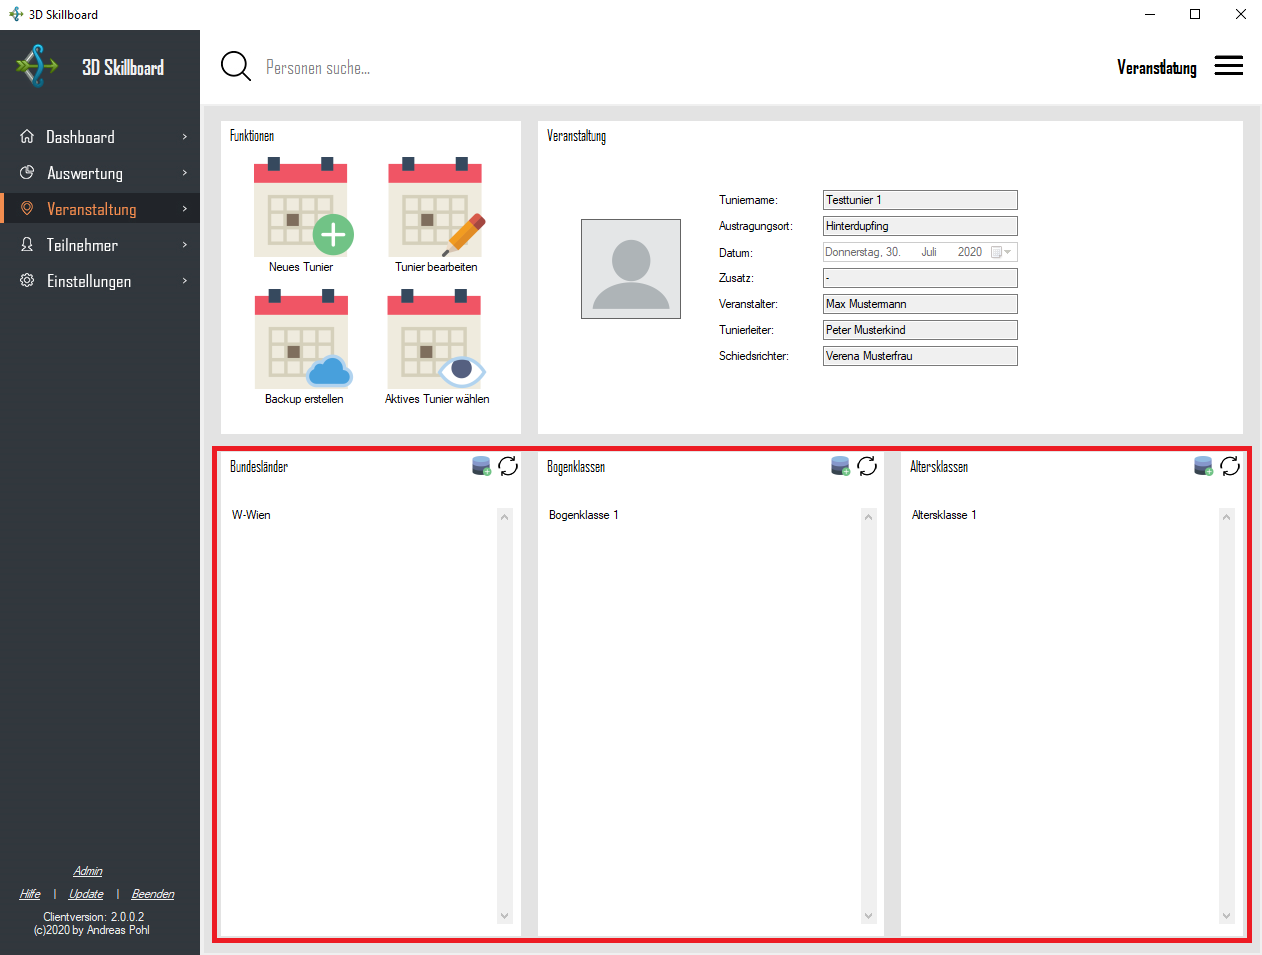Refresh the Altersklassen list

[x=1229, y=466]
